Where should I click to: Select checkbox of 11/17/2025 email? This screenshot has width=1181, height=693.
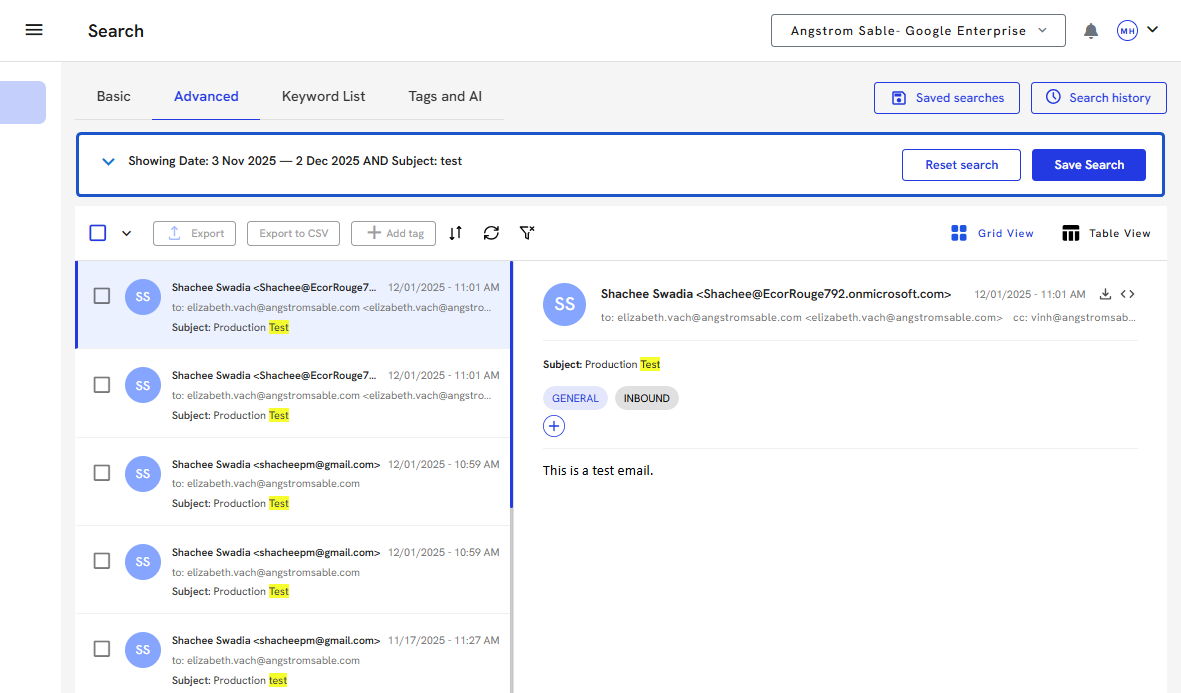coord(102,649)
